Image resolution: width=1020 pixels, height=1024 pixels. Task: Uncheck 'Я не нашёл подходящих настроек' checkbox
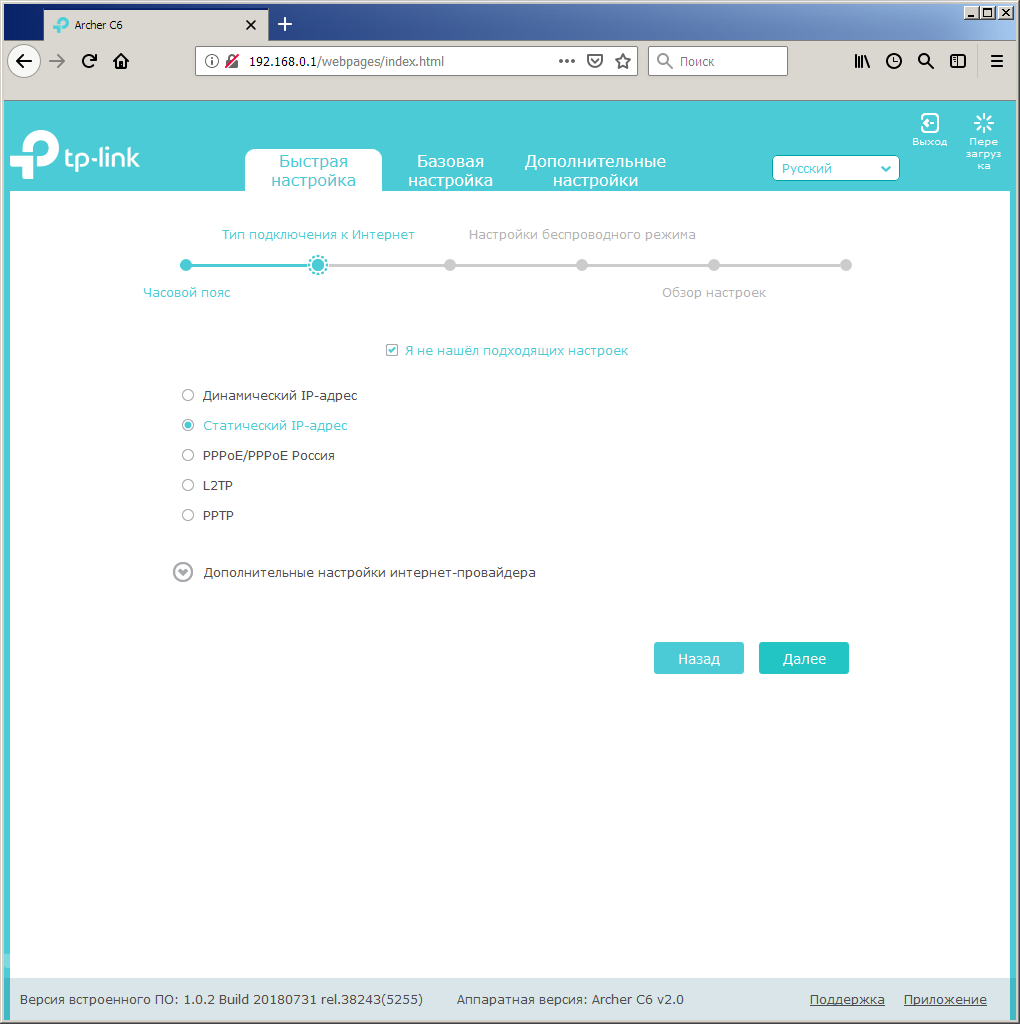(x=392, y=351)
